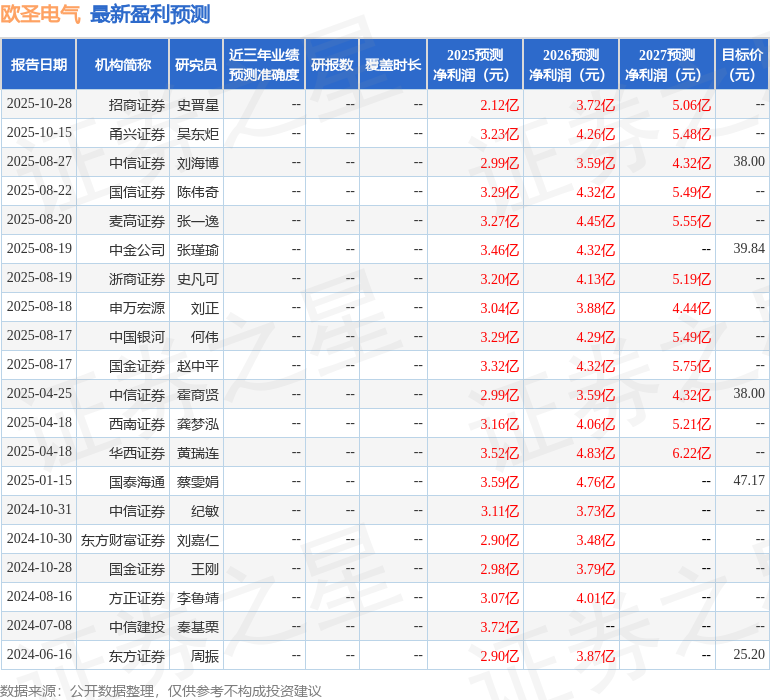Select analyst 秦基栗 in the table
The width and height of the screenshot is (770, 700).
[198, 627]
